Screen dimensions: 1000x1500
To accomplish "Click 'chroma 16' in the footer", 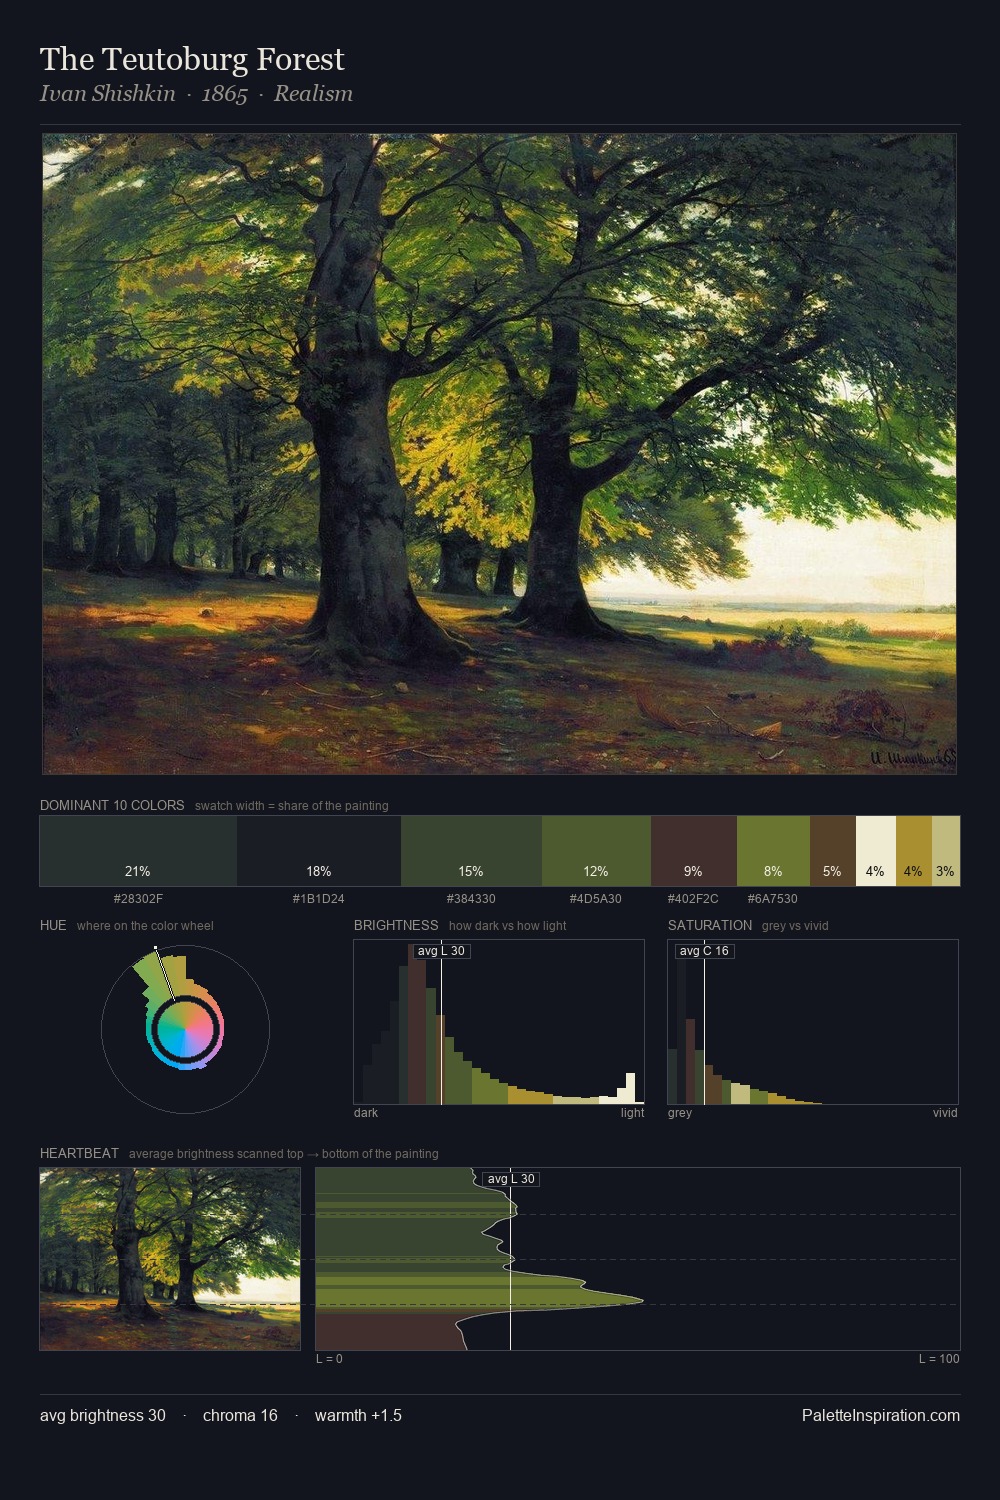I will 240,1416.
